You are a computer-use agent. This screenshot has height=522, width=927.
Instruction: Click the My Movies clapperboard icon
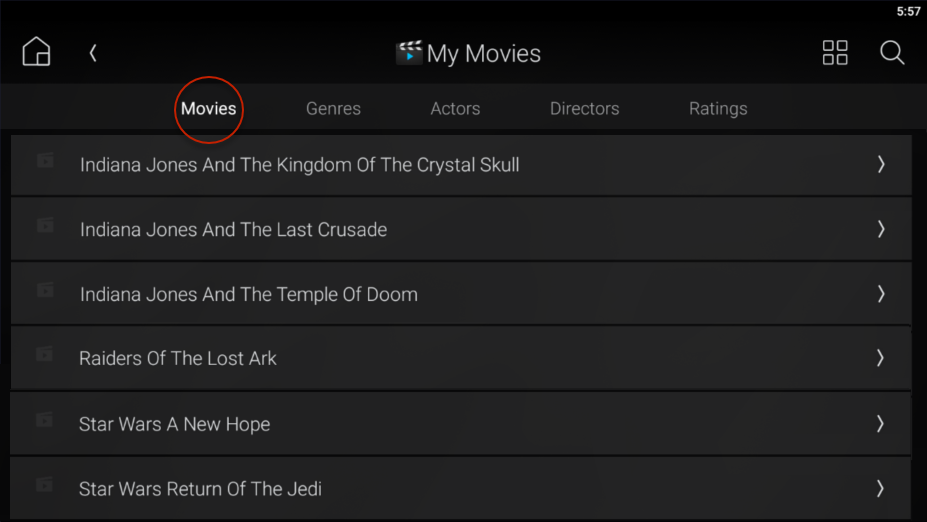[x=409, y=53]
